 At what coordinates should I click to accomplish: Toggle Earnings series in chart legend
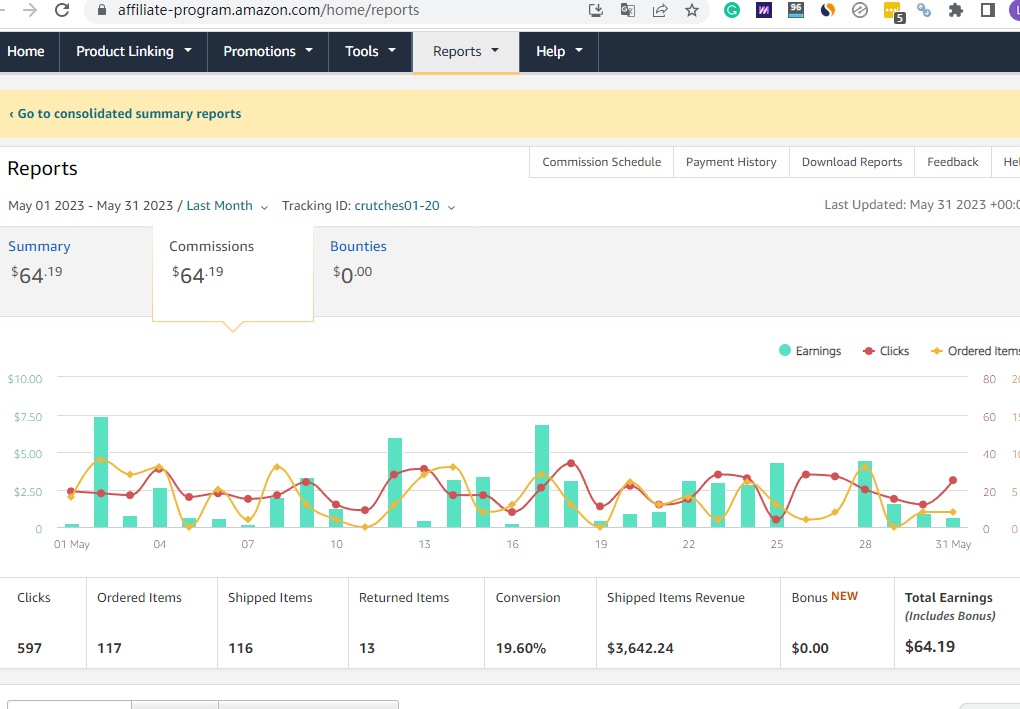pos(810,351)
